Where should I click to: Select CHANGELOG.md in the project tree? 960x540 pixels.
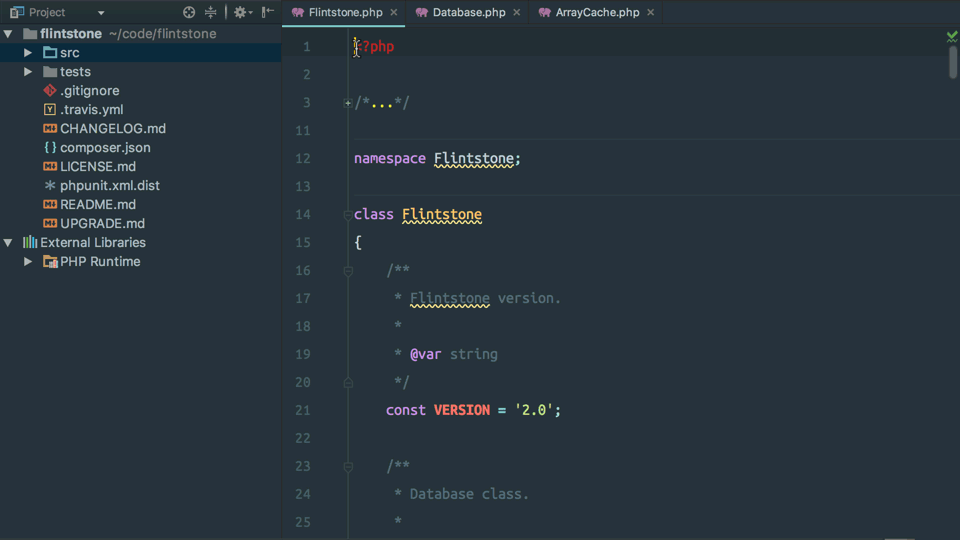pos(113,129)
